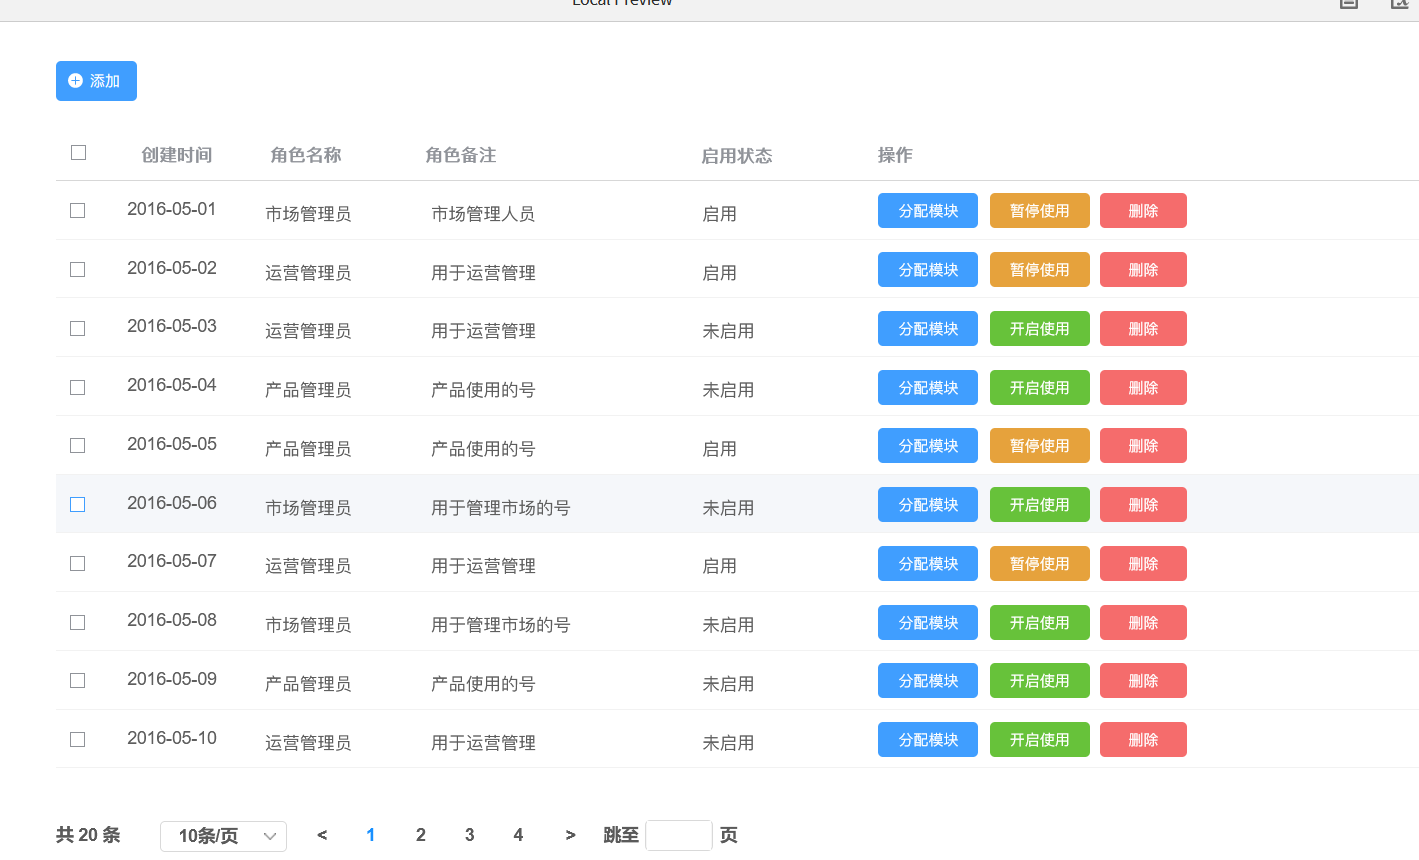Delete the 2016-05-08 role
Image resolution: width=1419 pixels, height=860 pixels.
point(1143,623)
